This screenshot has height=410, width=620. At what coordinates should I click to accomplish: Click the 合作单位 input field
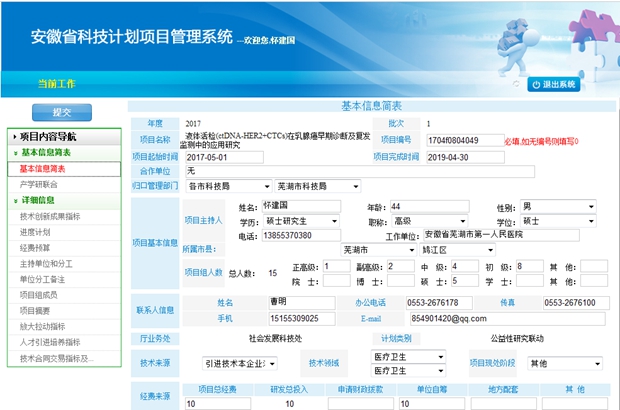[360, 171]
